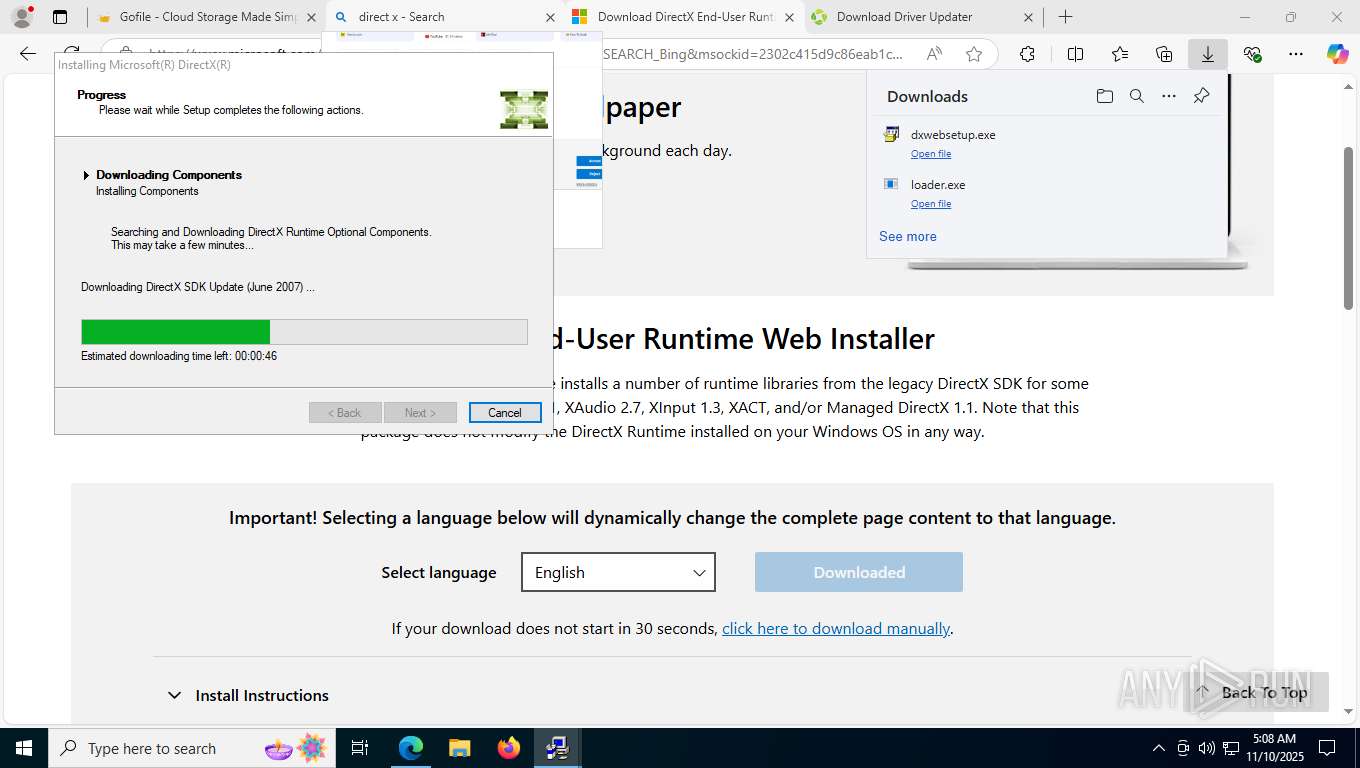The image size is (1360, 768).
Task: Open More options in Downloads panel
Action: tap(1169, 96)
